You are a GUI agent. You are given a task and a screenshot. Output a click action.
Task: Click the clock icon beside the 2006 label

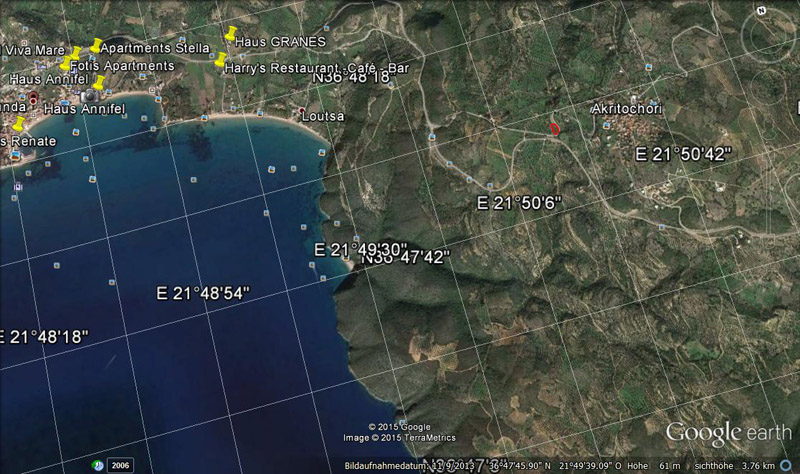pyautogui.click(x=98, y=465)
